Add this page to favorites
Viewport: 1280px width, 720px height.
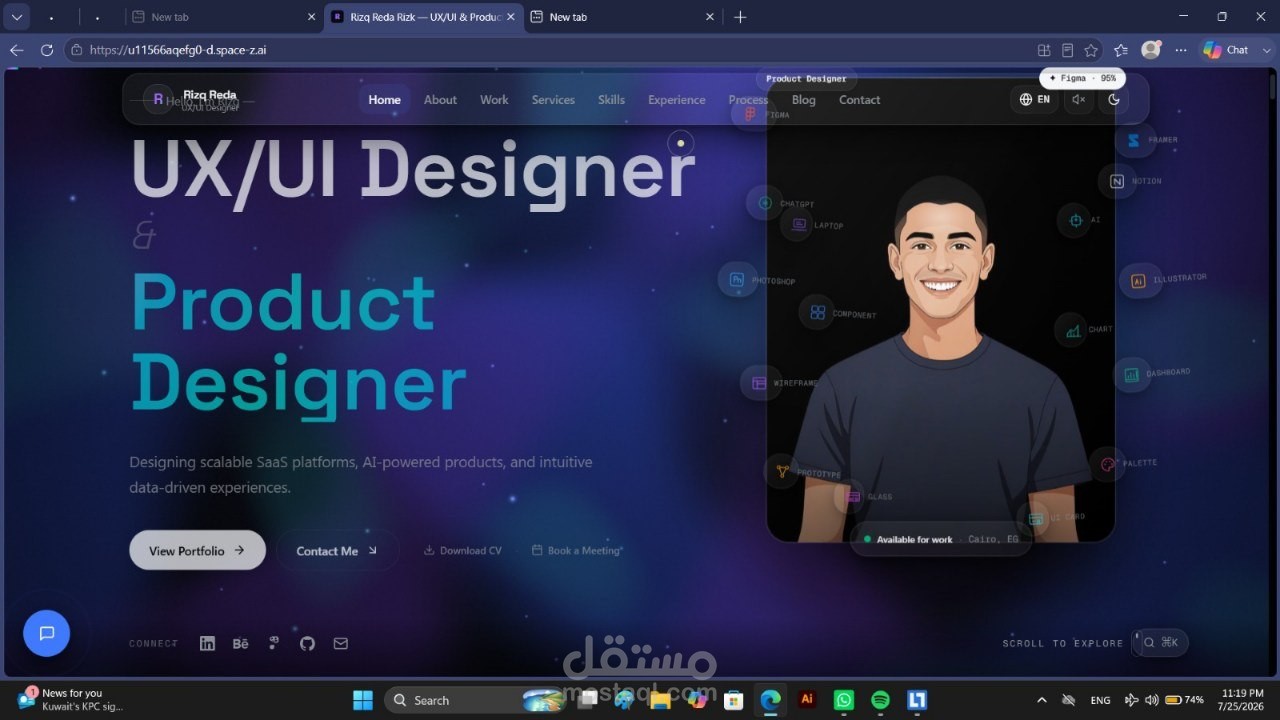pos(1091,50)
